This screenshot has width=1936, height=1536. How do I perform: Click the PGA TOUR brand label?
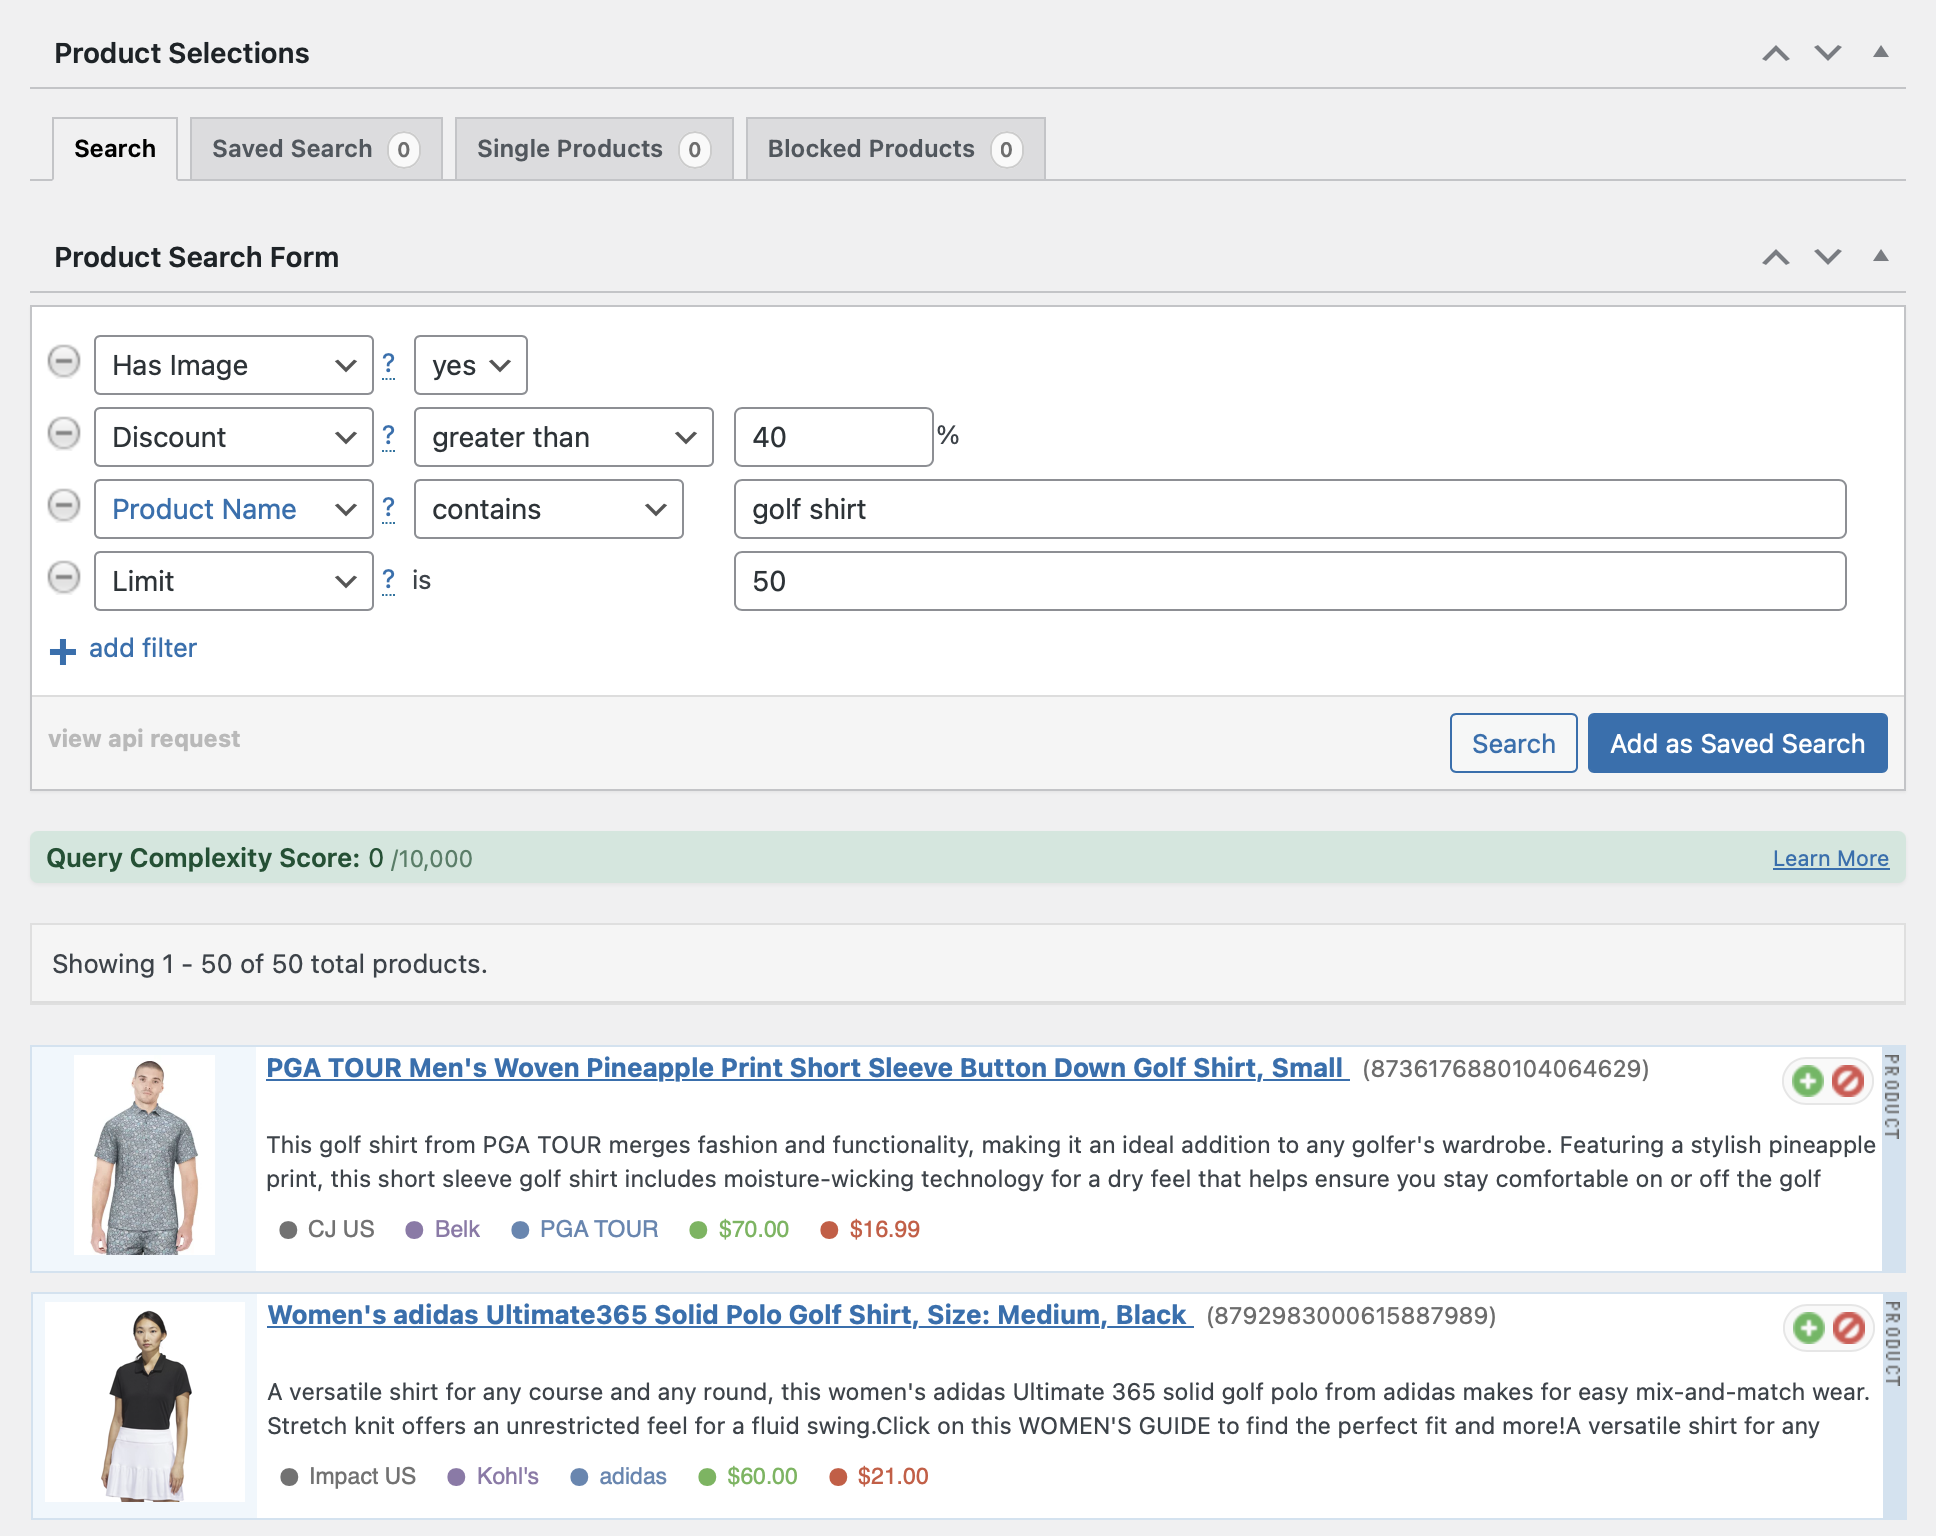coord(599,1229)
